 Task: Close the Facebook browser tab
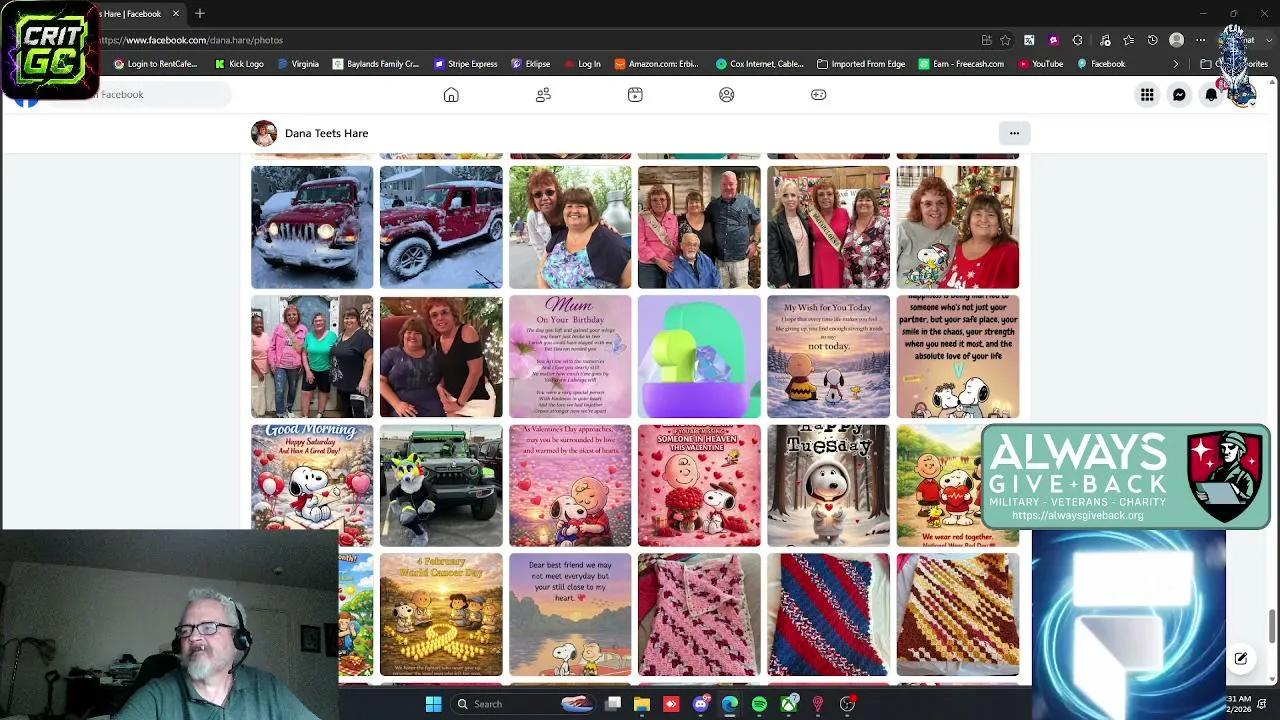pos(176,14)
